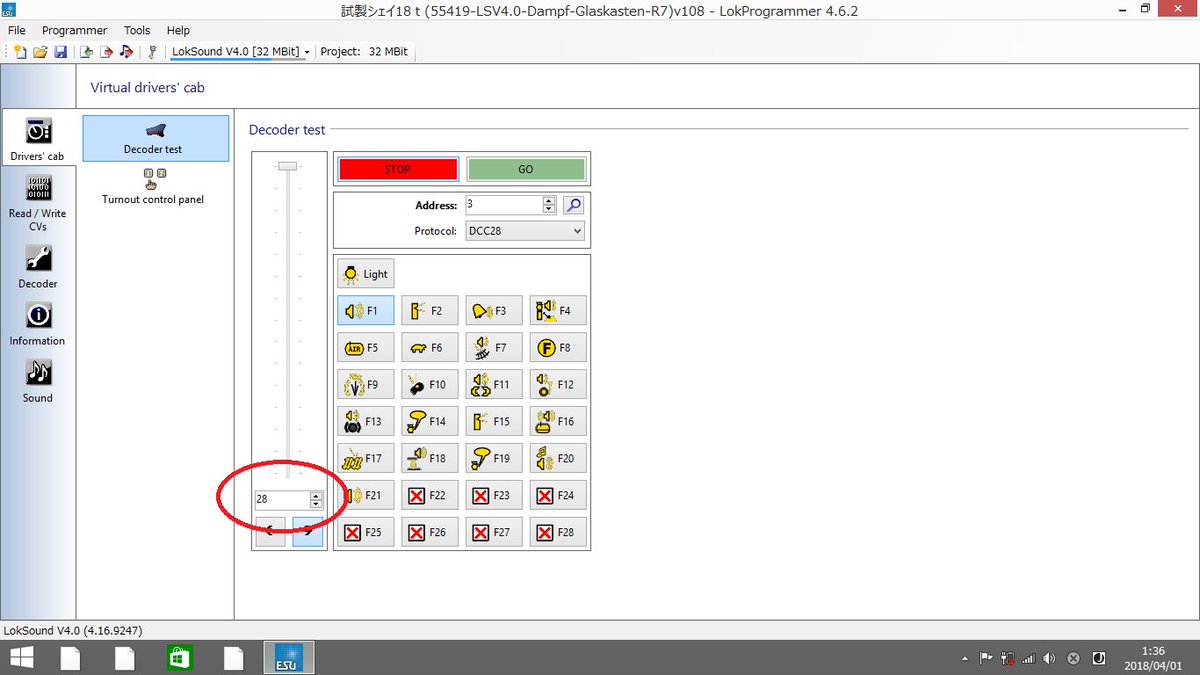Open the Tools menu
This screenshot has height=675, width=1200.
137,31
